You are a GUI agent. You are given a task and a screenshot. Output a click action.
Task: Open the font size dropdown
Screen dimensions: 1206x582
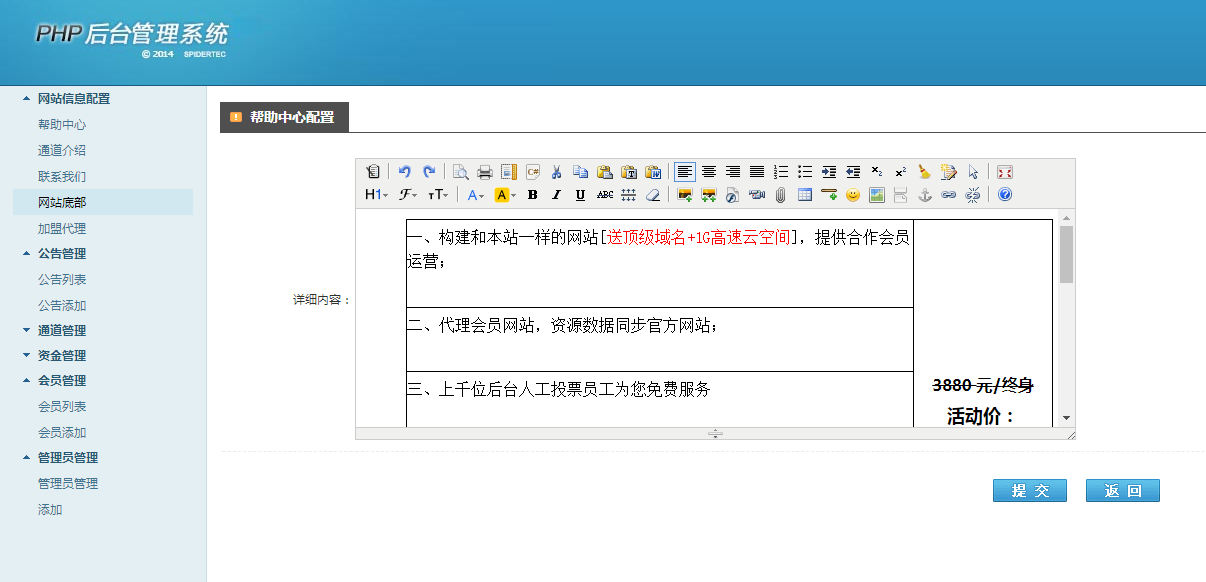coord(438,194)
